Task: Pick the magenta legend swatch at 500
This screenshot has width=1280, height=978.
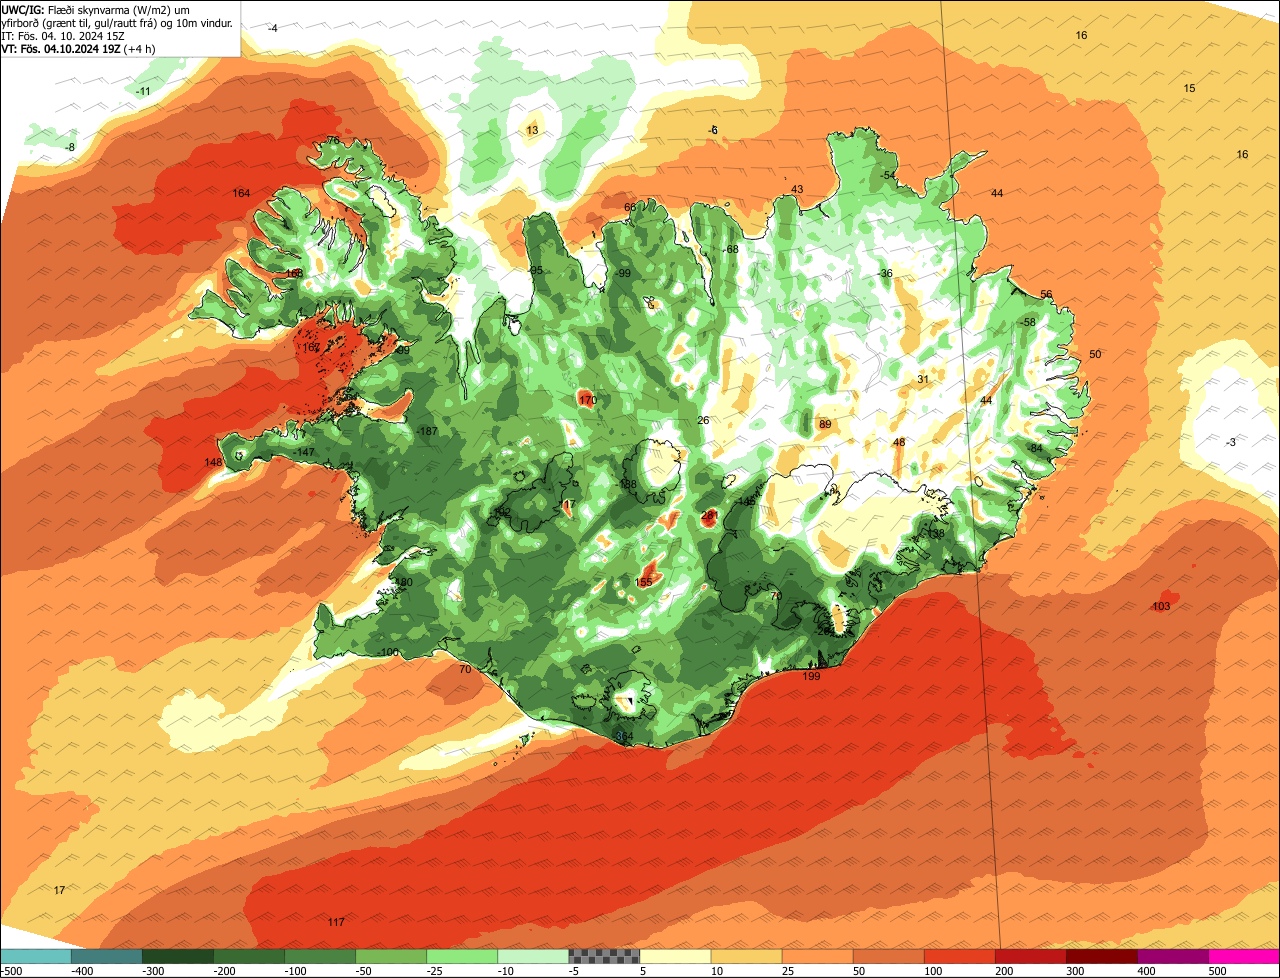Action: pos(1244,956)
